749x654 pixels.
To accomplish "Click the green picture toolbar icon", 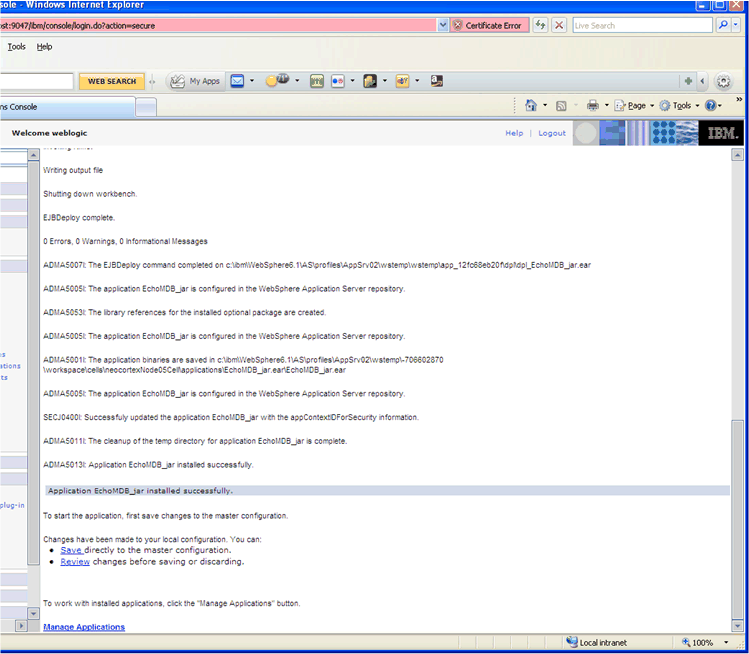I will (x=317, y=81).
